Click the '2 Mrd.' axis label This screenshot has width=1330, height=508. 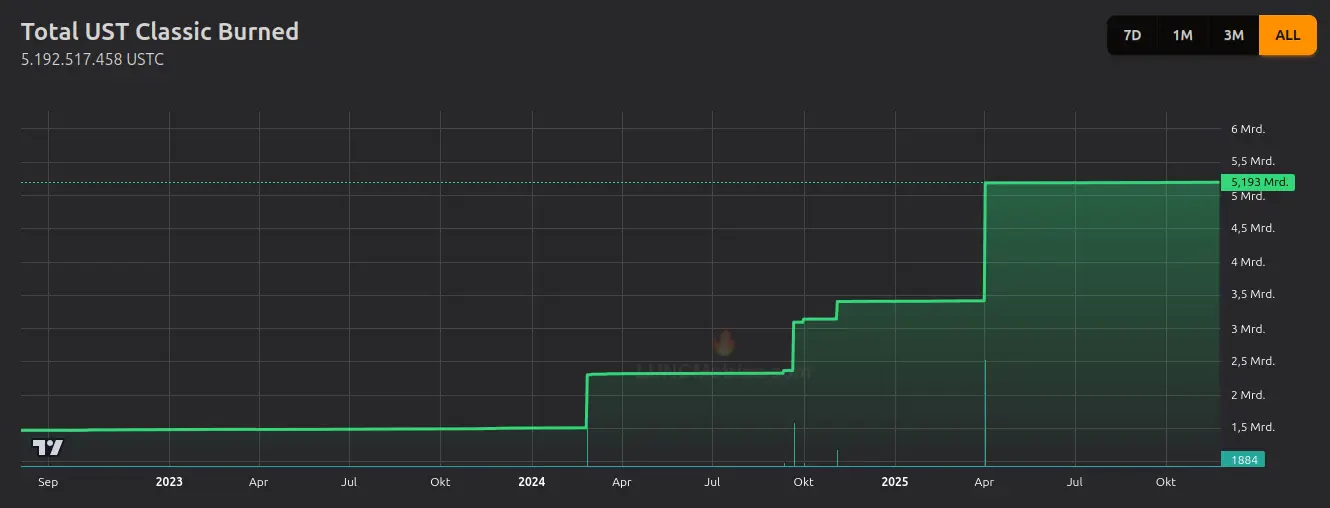point(1247,395)
